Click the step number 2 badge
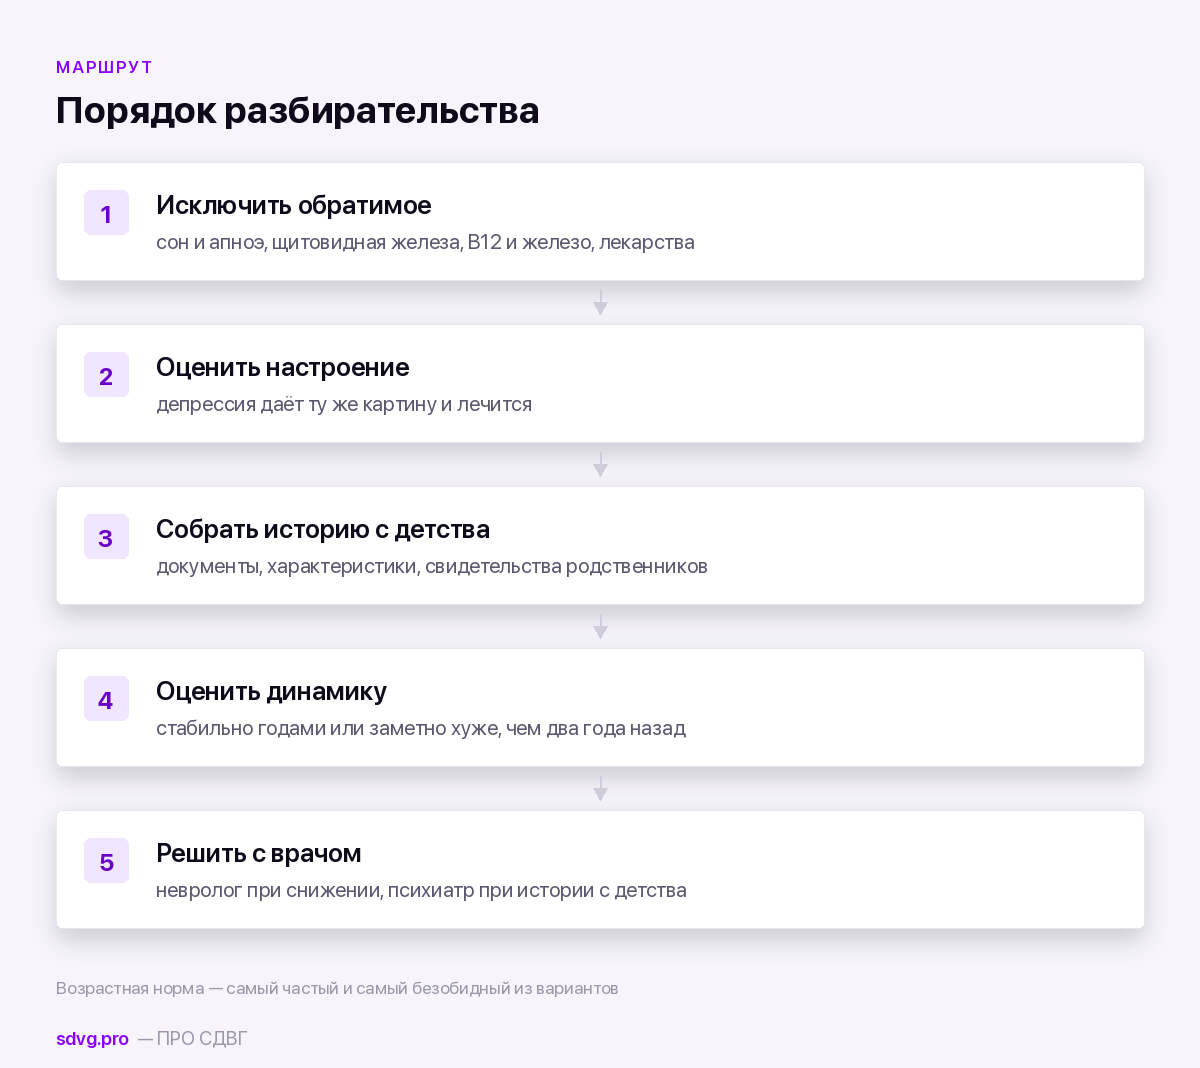1200x1068 pixels. (x=106, y=375)
